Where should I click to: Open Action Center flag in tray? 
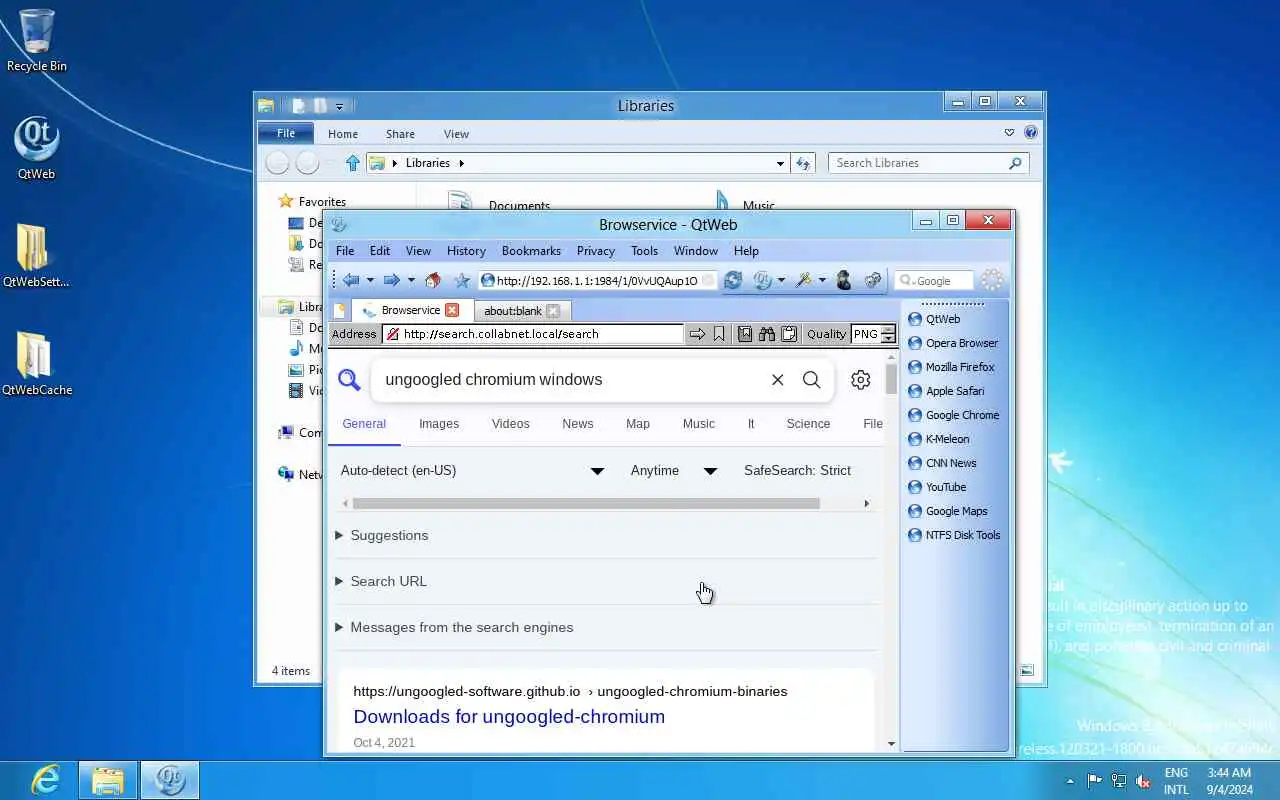pos(1095,781)
